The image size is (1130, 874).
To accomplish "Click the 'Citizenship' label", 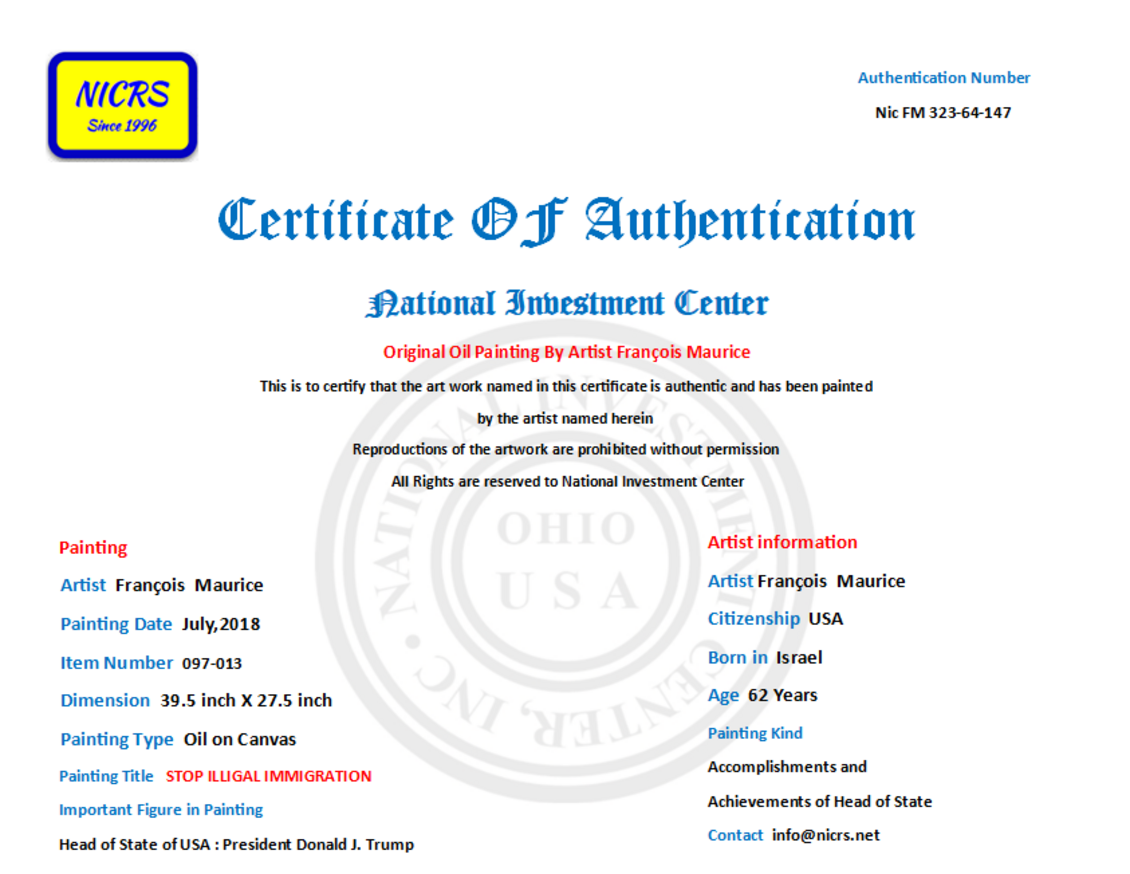I will pyautogui.click(x=753, y=619).
